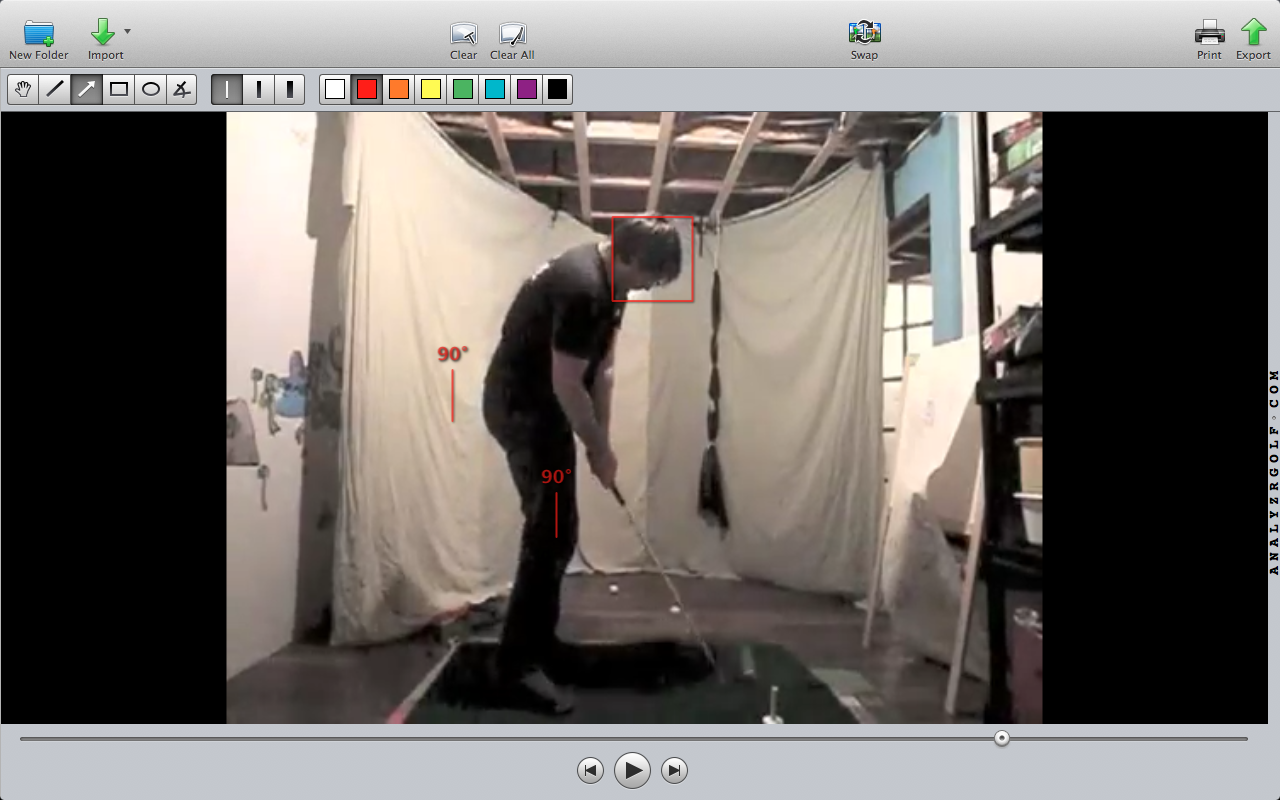The width and height of the screenshot is (1280, 800).
Task: Select the arrow drawing tool
Action: pyautogui.click(x=87, y=90)
